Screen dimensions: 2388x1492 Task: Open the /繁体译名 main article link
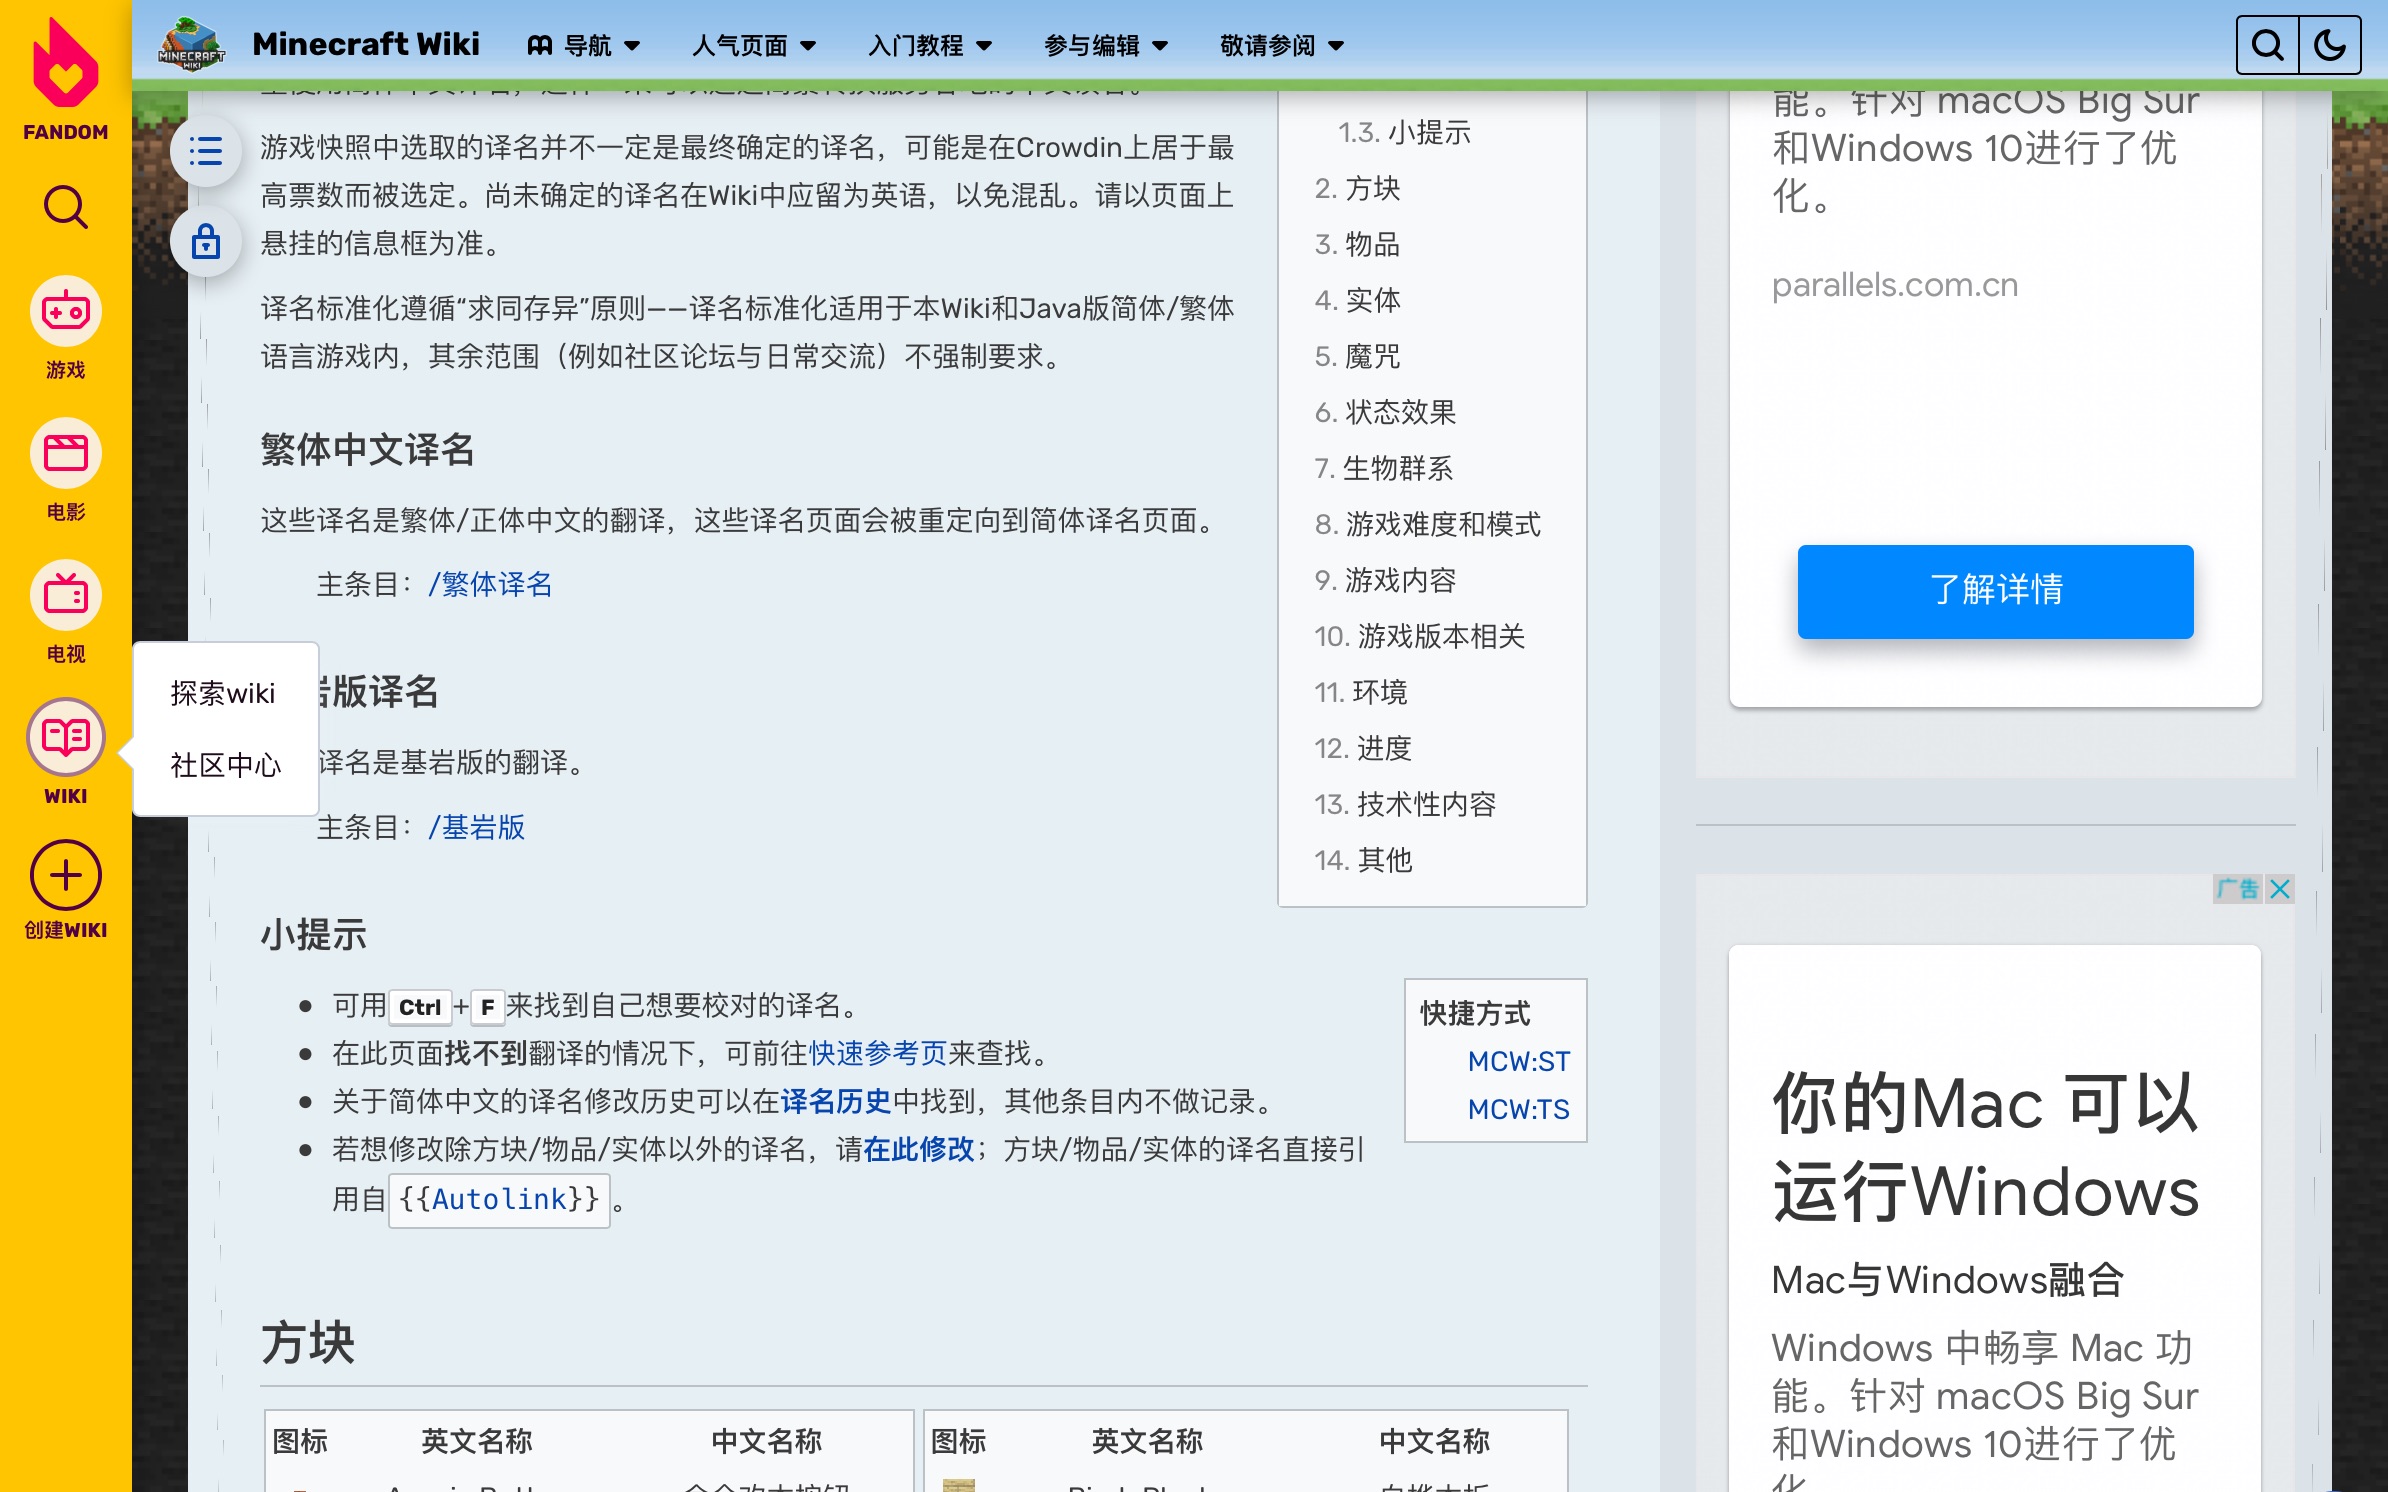(x=490, y=584)
